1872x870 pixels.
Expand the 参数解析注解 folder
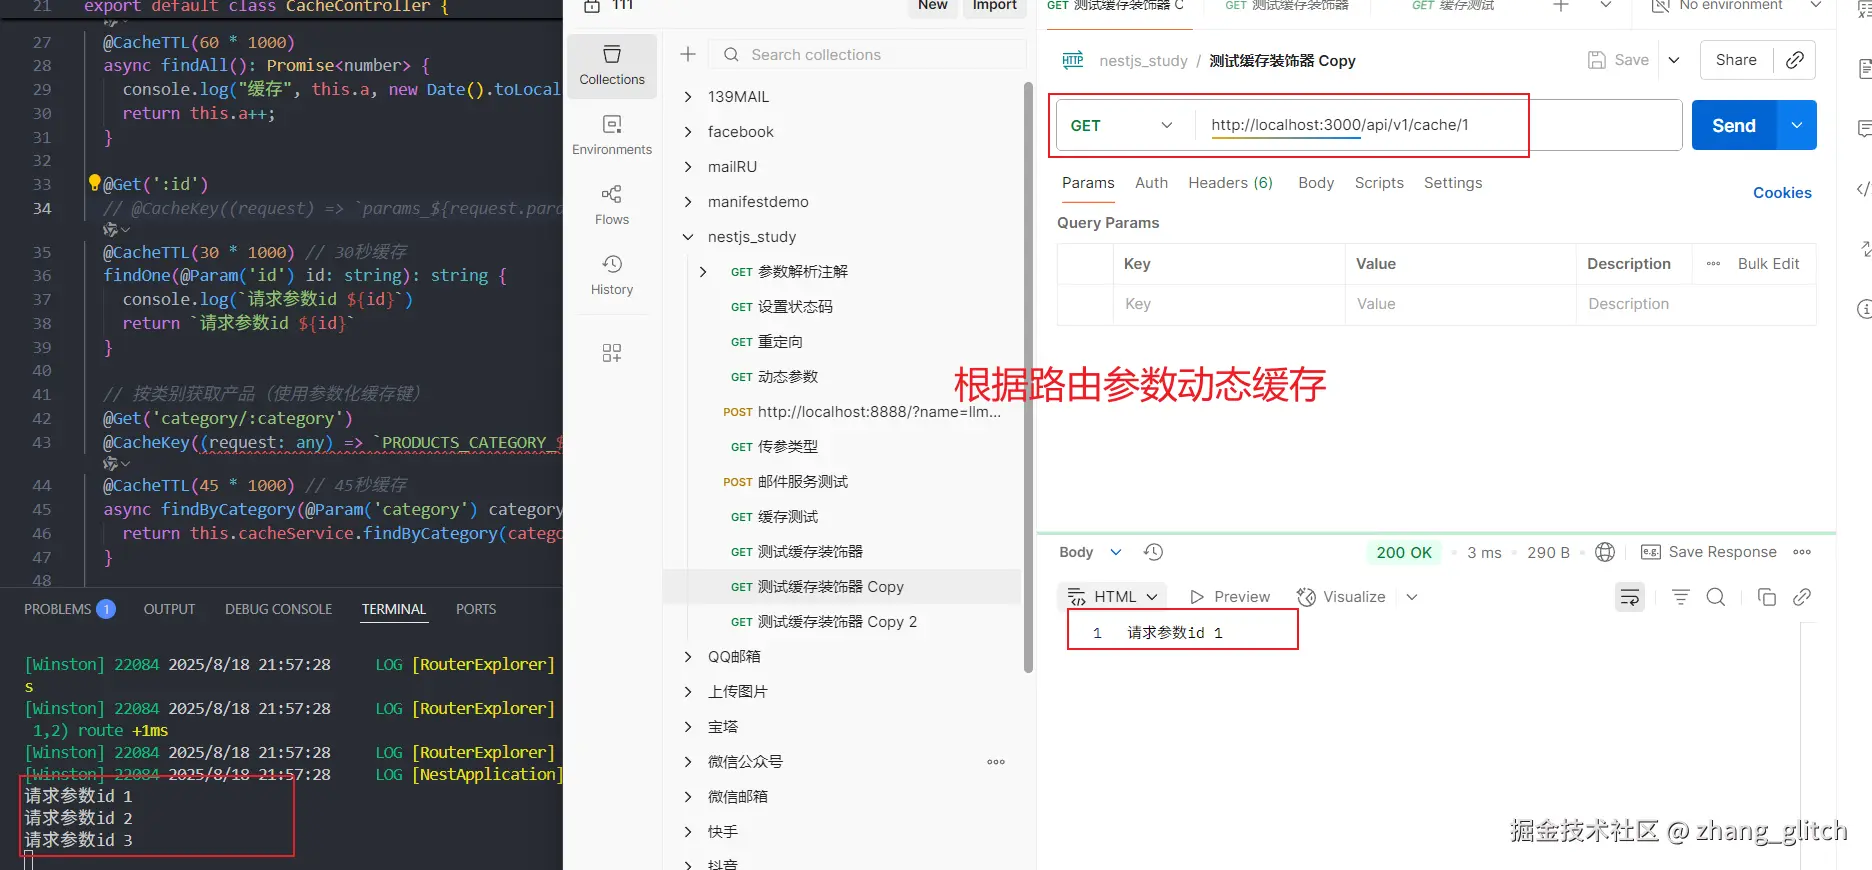[x=703, y=272]
